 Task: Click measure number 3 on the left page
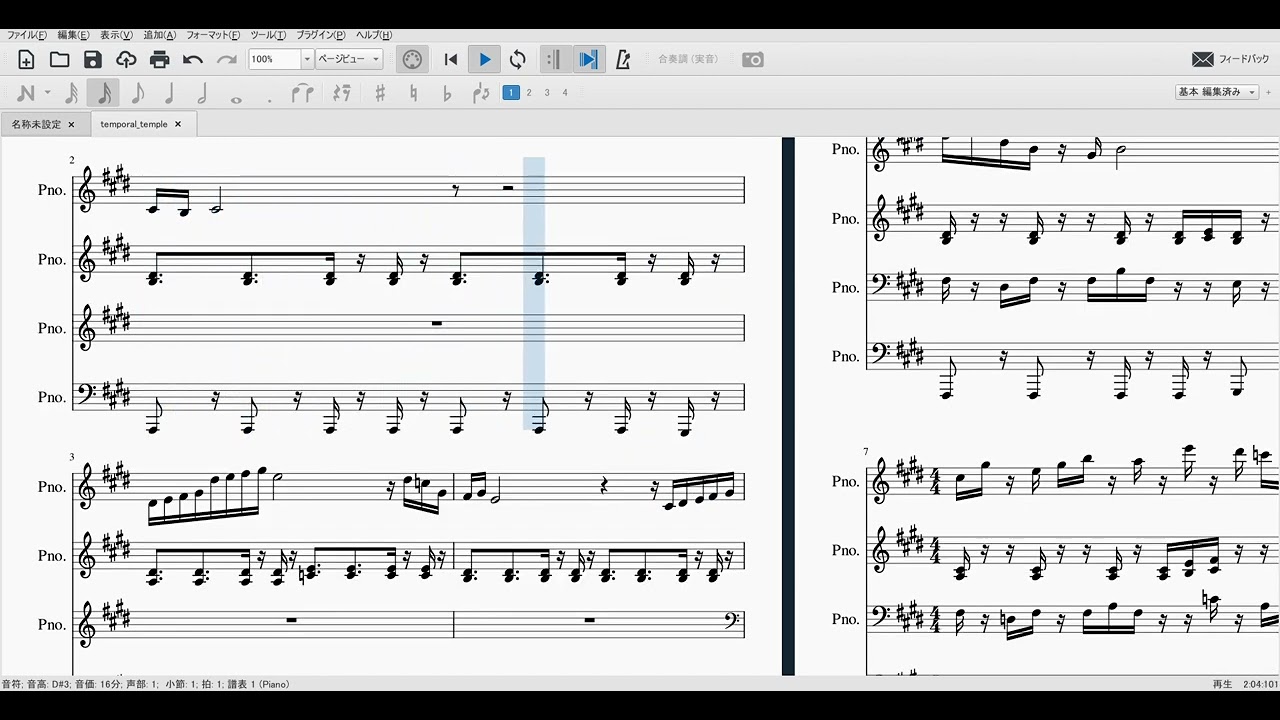click(72, 457)
